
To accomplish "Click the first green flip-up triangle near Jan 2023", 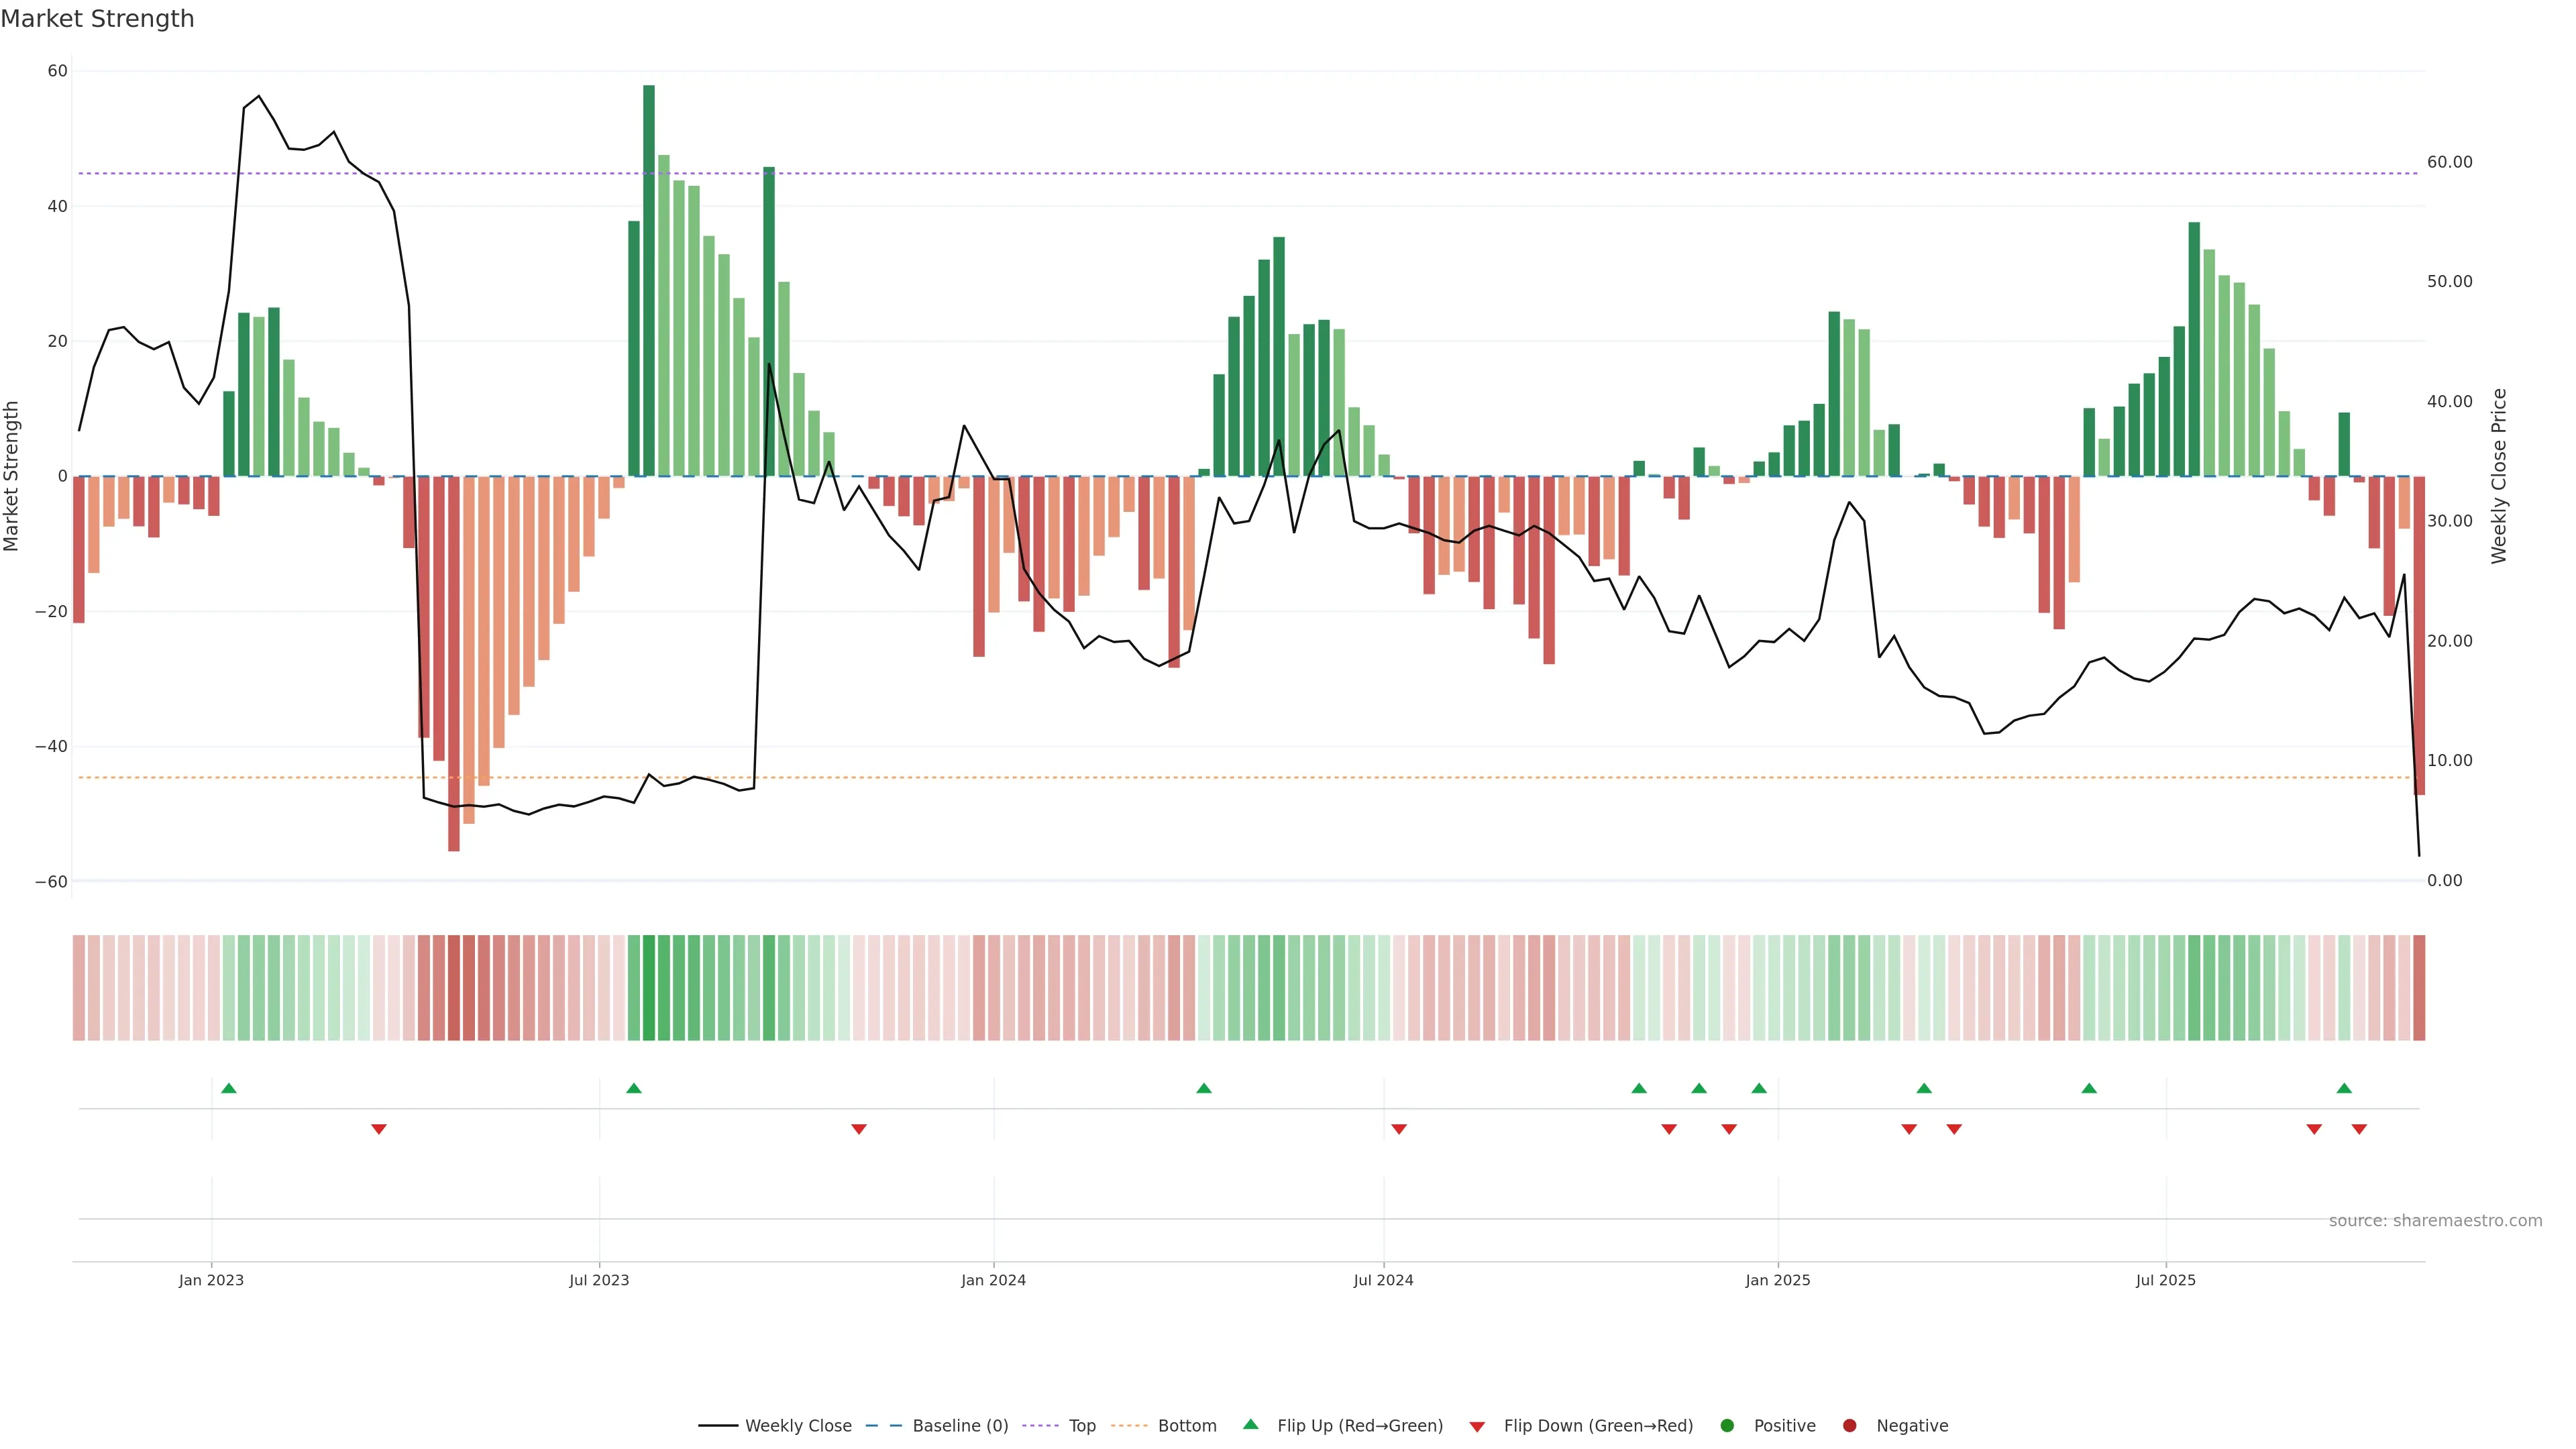I will [229, 1088].
